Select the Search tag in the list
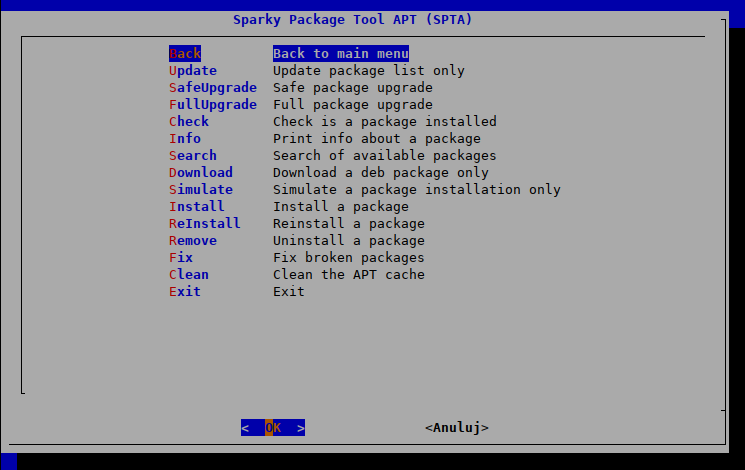The width and height of the screenshot is (745, 470). click(193, 156)
